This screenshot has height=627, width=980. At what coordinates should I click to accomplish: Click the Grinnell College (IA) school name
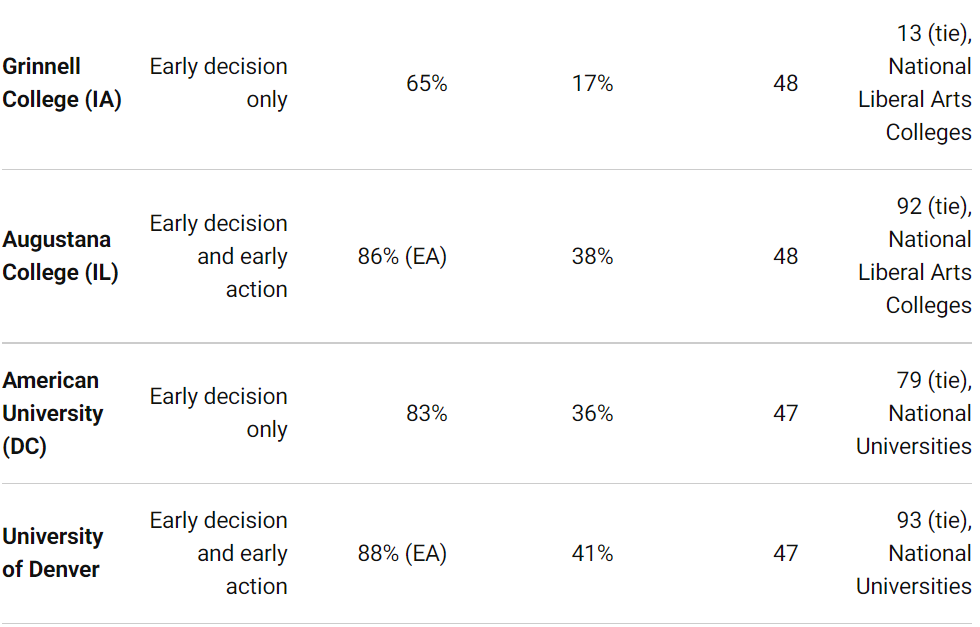coord(62,83)
